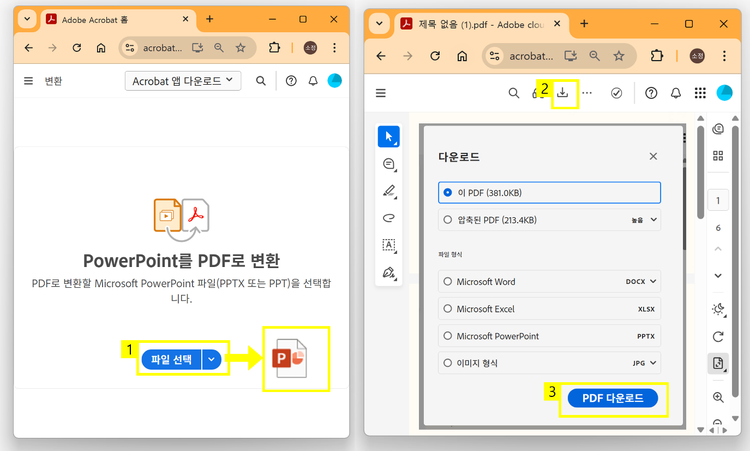Click the page fit document icon
The height and width of the screenshot is (451, 750).
[718, 363]
